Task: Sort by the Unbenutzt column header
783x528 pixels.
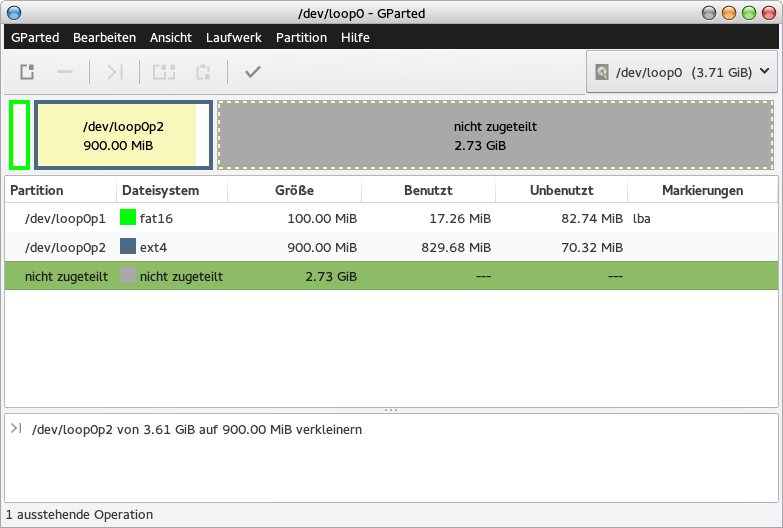Action: tap(561, 190)
